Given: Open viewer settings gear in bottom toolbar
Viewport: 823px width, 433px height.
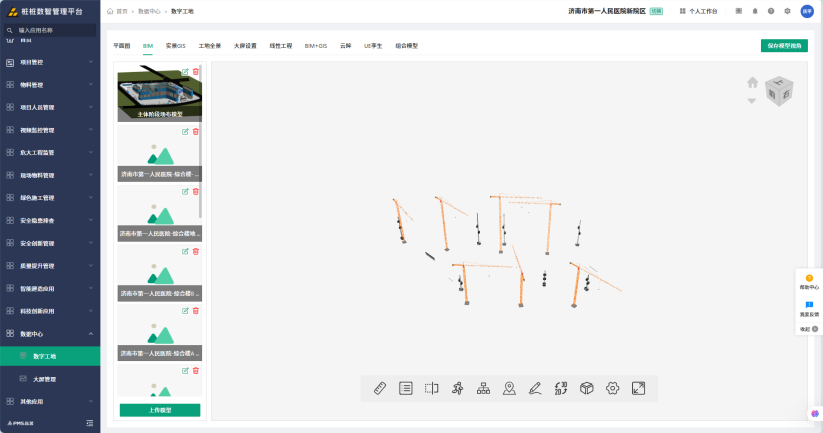Looking at the screenshot, I should click(613, 388).
